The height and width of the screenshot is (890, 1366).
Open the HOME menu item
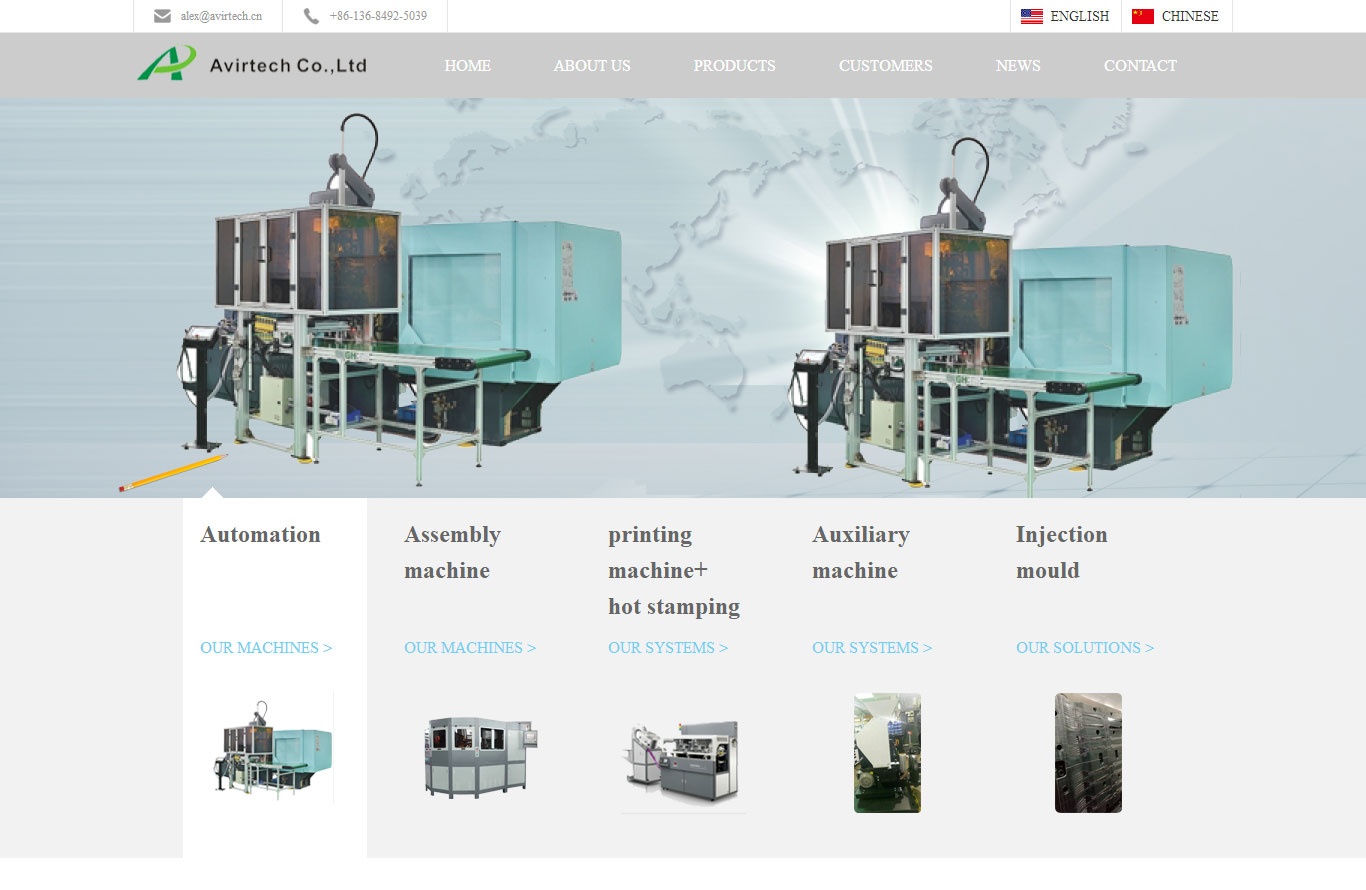coord(467,66)
